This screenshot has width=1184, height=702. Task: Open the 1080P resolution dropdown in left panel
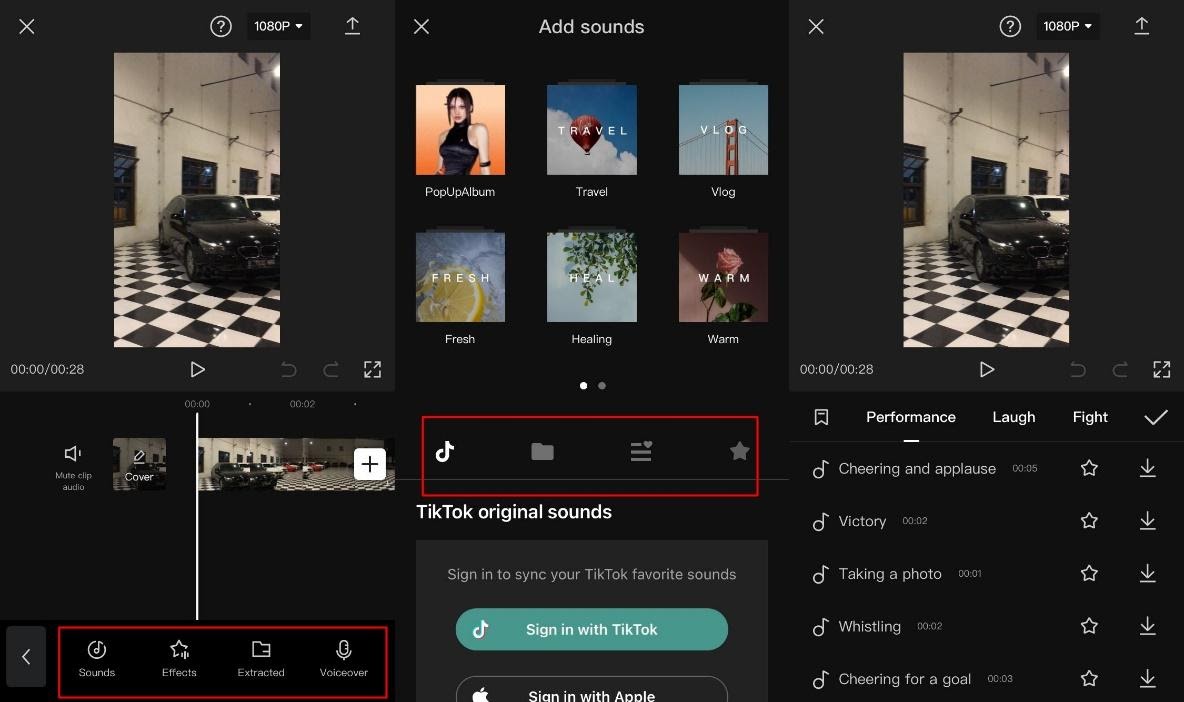pyautogui.click(x=278, y=26)
